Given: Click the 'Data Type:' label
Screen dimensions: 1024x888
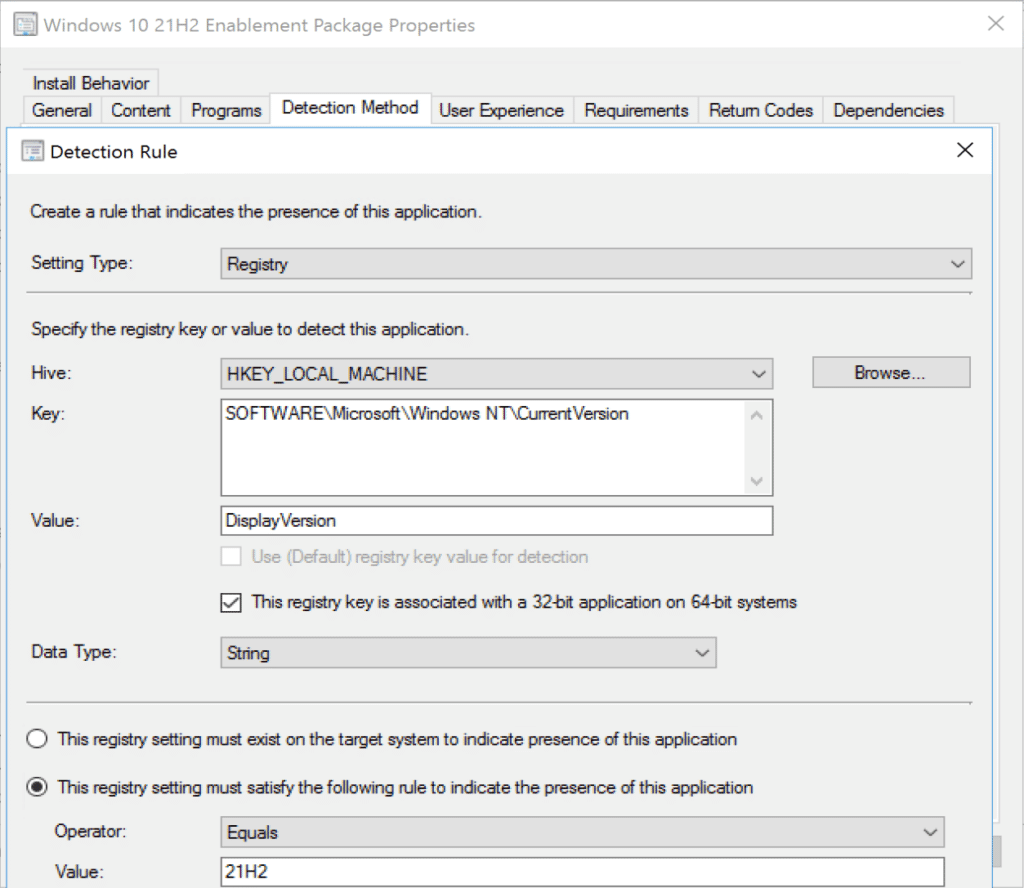Looking at the screenshot, I should [x=74, y=652].
